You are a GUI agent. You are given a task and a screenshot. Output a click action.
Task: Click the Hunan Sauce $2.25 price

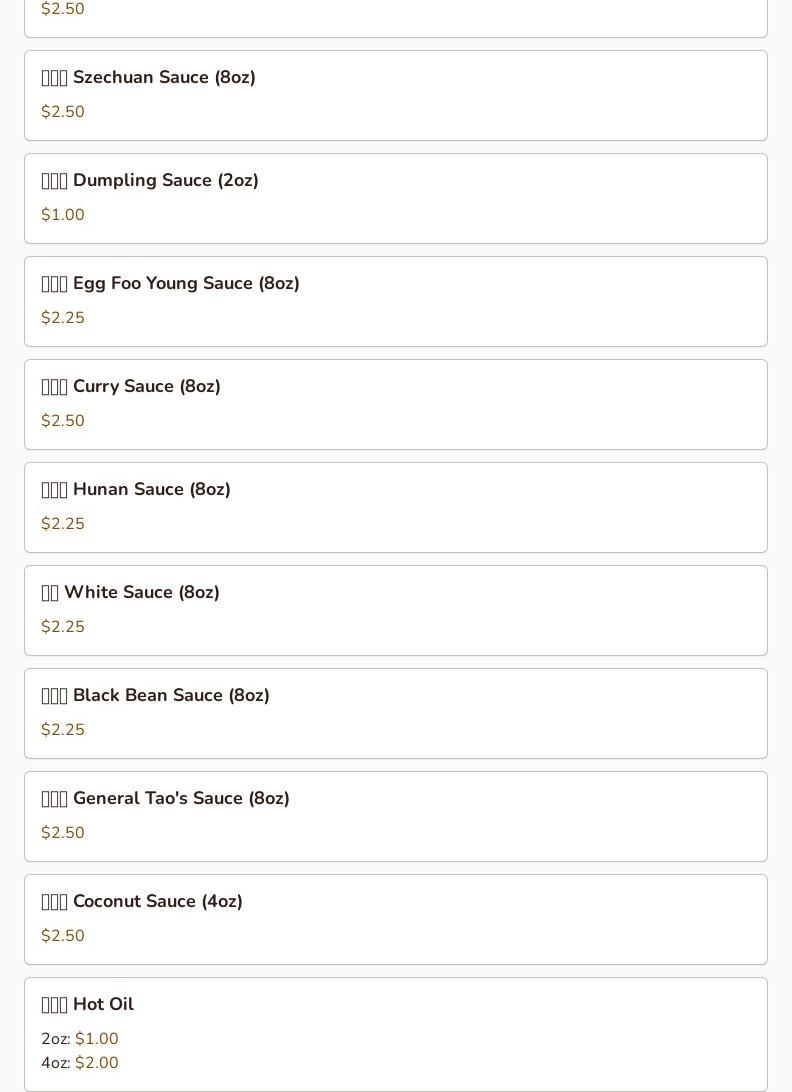tap(63, 524)
